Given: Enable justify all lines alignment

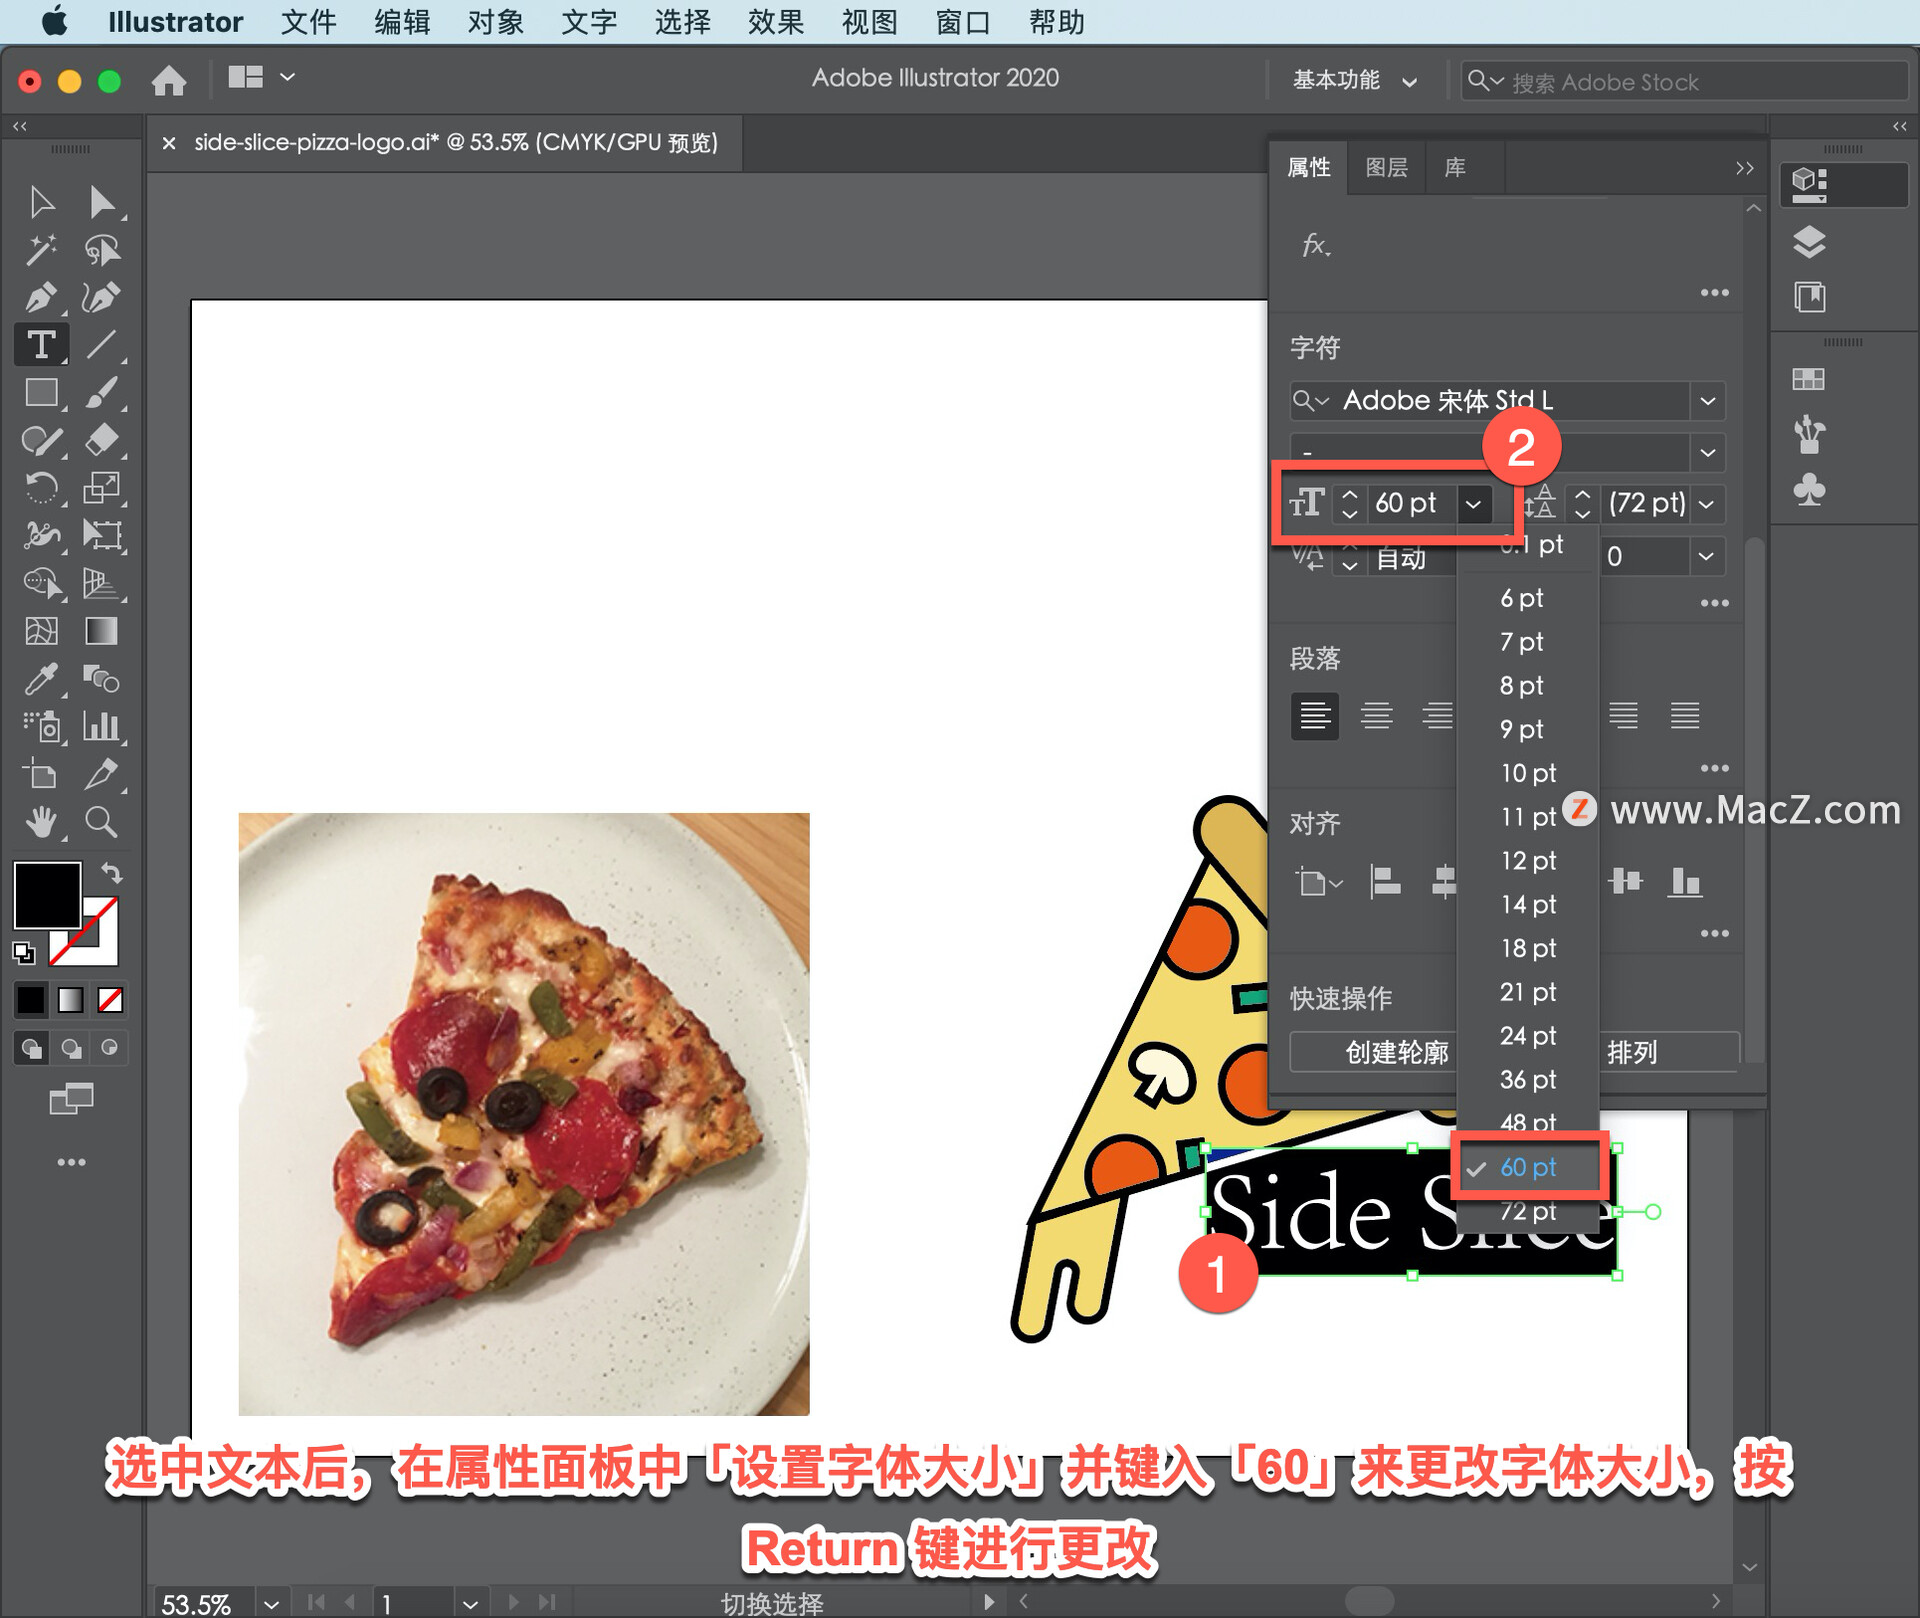Looking at the screenshot, I should (x=1684, y=716).
